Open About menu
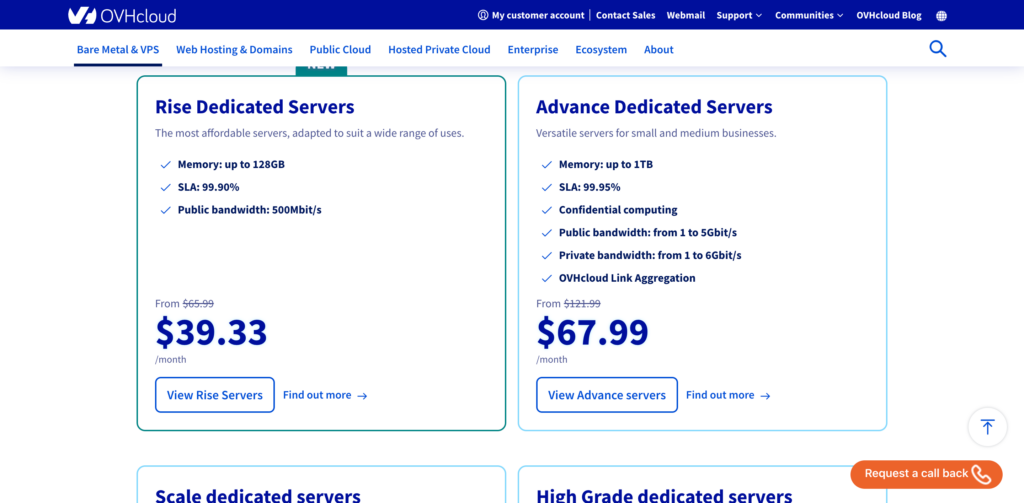The image size is (1024, 503). tap(658, 50)
